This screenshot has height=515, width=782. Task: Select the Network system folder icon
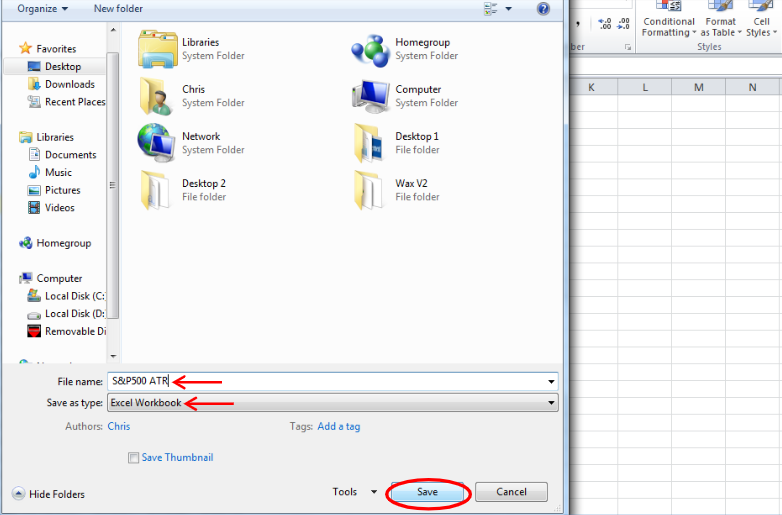point(158,142)
